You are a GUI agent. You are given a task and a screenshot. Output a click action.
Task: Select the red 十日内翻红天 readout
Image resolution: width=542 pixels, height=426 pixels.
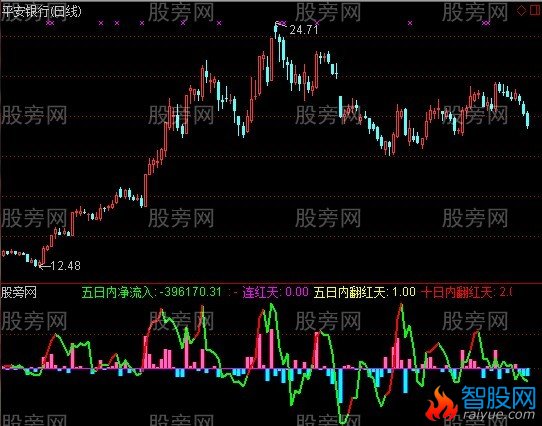466,292
